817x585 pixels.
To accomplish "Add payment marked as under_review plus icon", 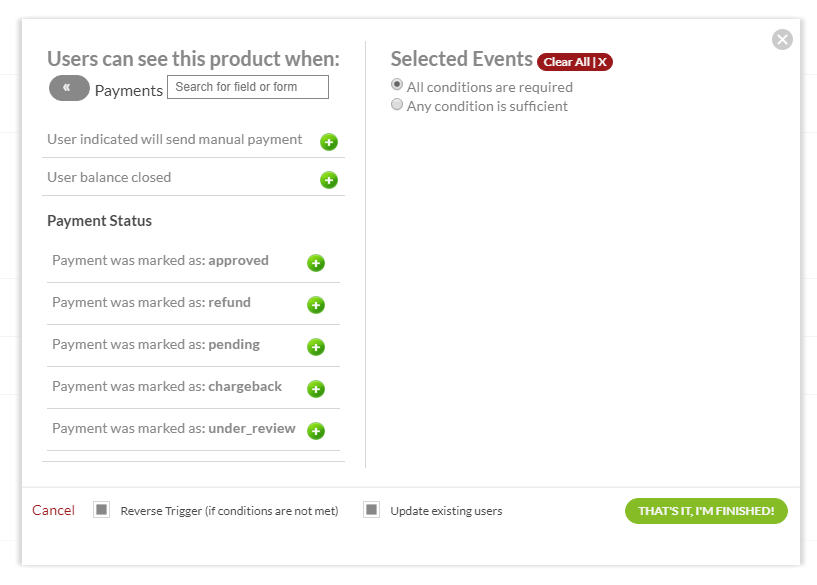I will (x=316, y=431).
